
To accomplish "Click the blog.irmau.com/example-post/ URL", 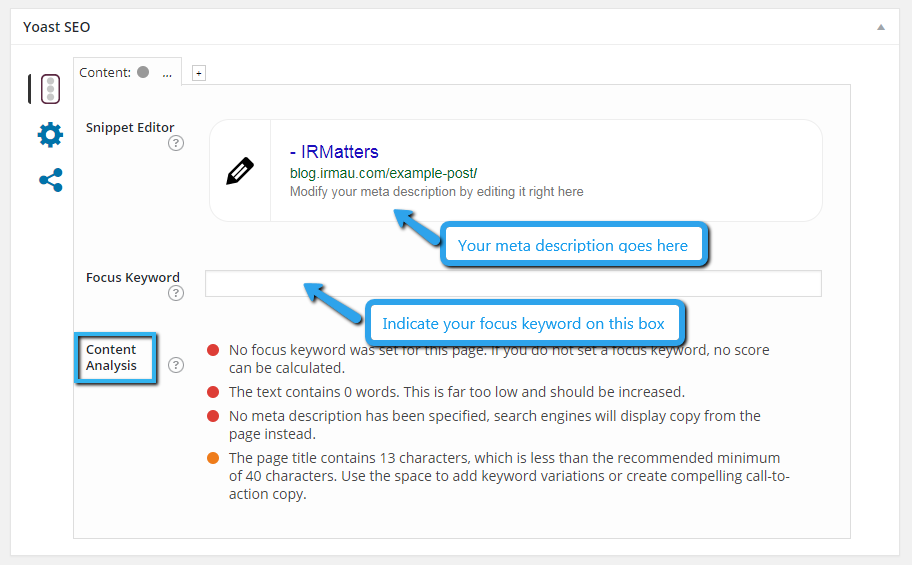I will pyautogui.click(x=383, y=173).
